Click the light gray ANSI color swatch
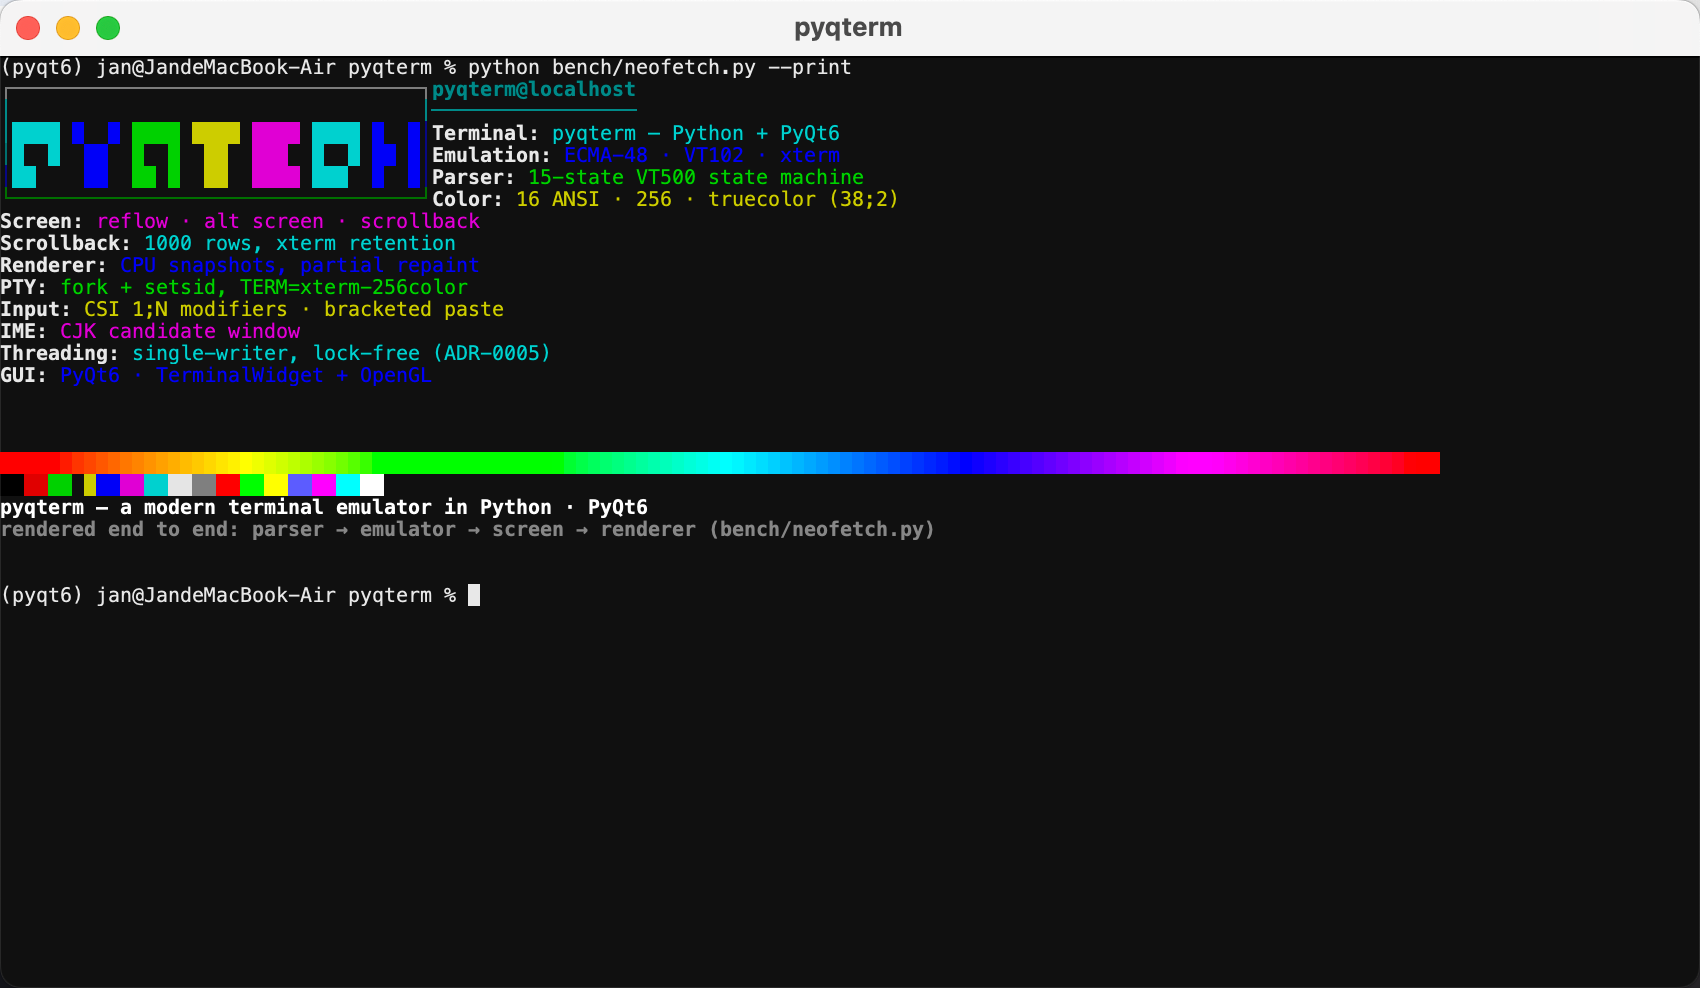 coord(180,485)
